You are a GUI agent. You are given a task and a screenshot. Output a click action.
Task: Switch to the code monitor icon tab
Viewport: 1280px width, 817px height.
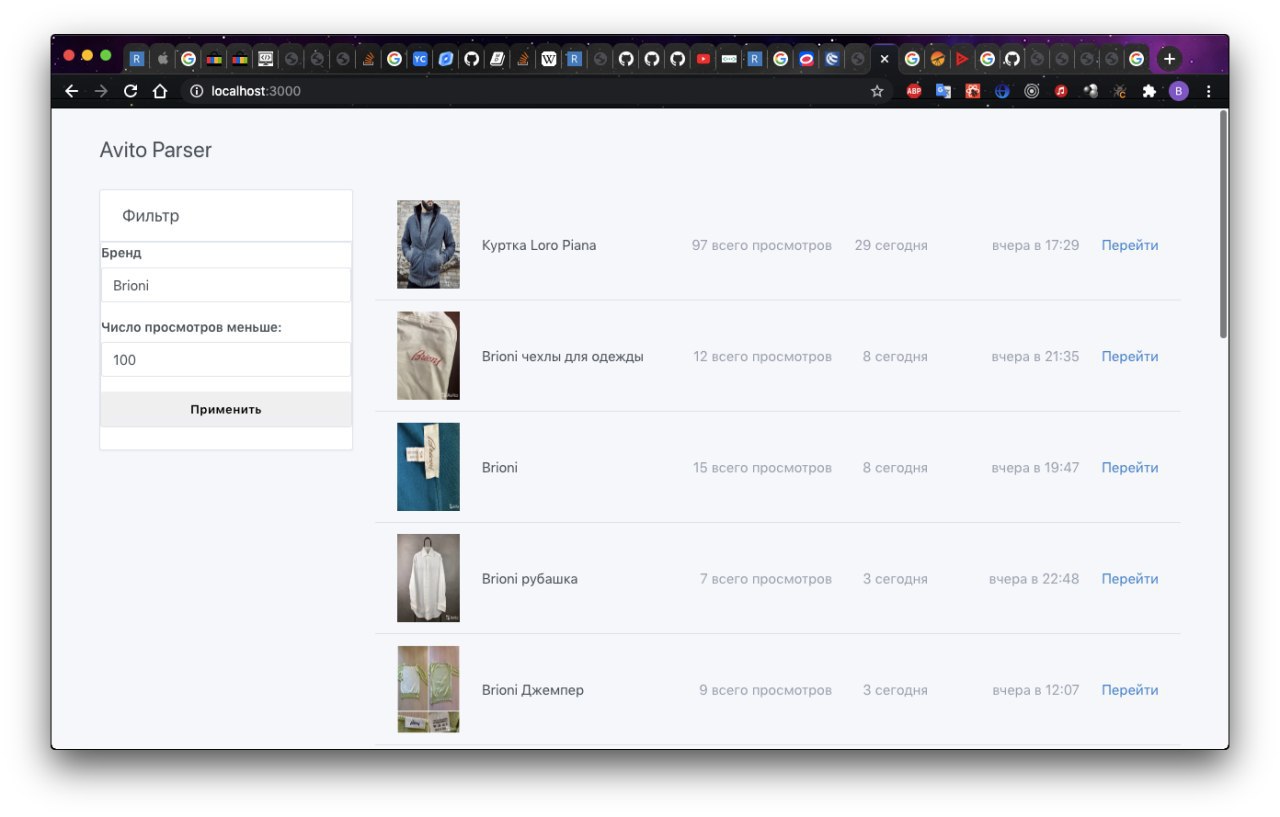(x=265, y=59)
